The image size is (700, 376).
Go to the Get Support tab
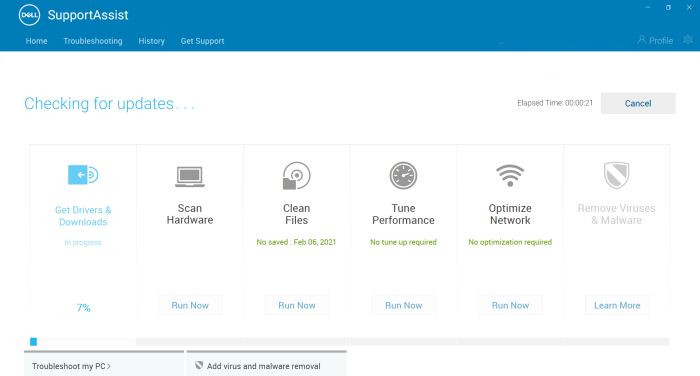pos(202,41)
